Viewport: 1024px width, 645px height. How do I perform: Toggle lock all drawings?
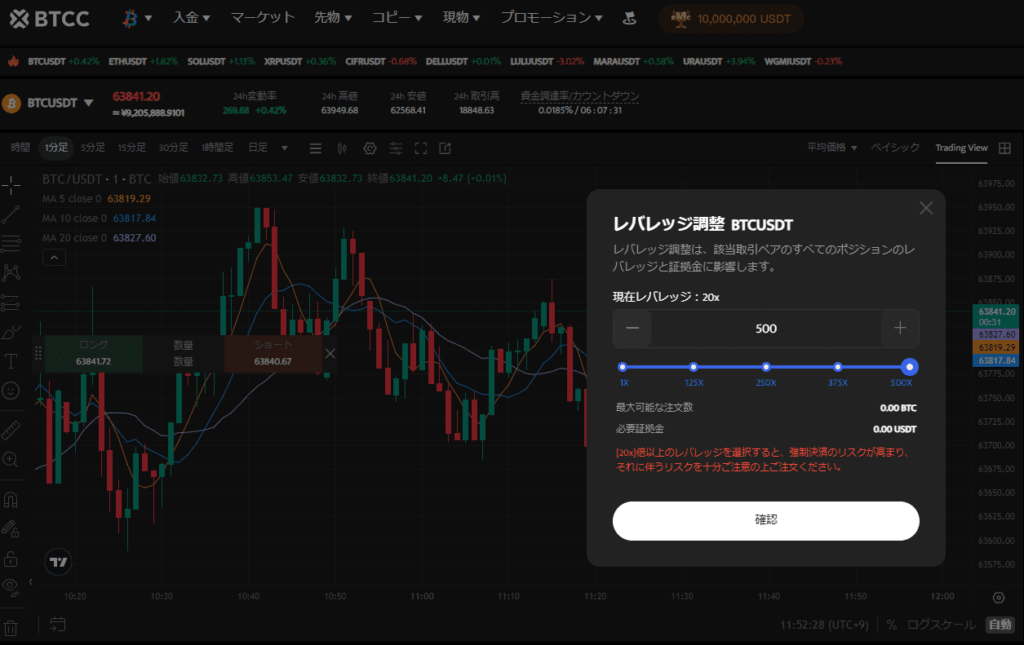coord(11,557)
